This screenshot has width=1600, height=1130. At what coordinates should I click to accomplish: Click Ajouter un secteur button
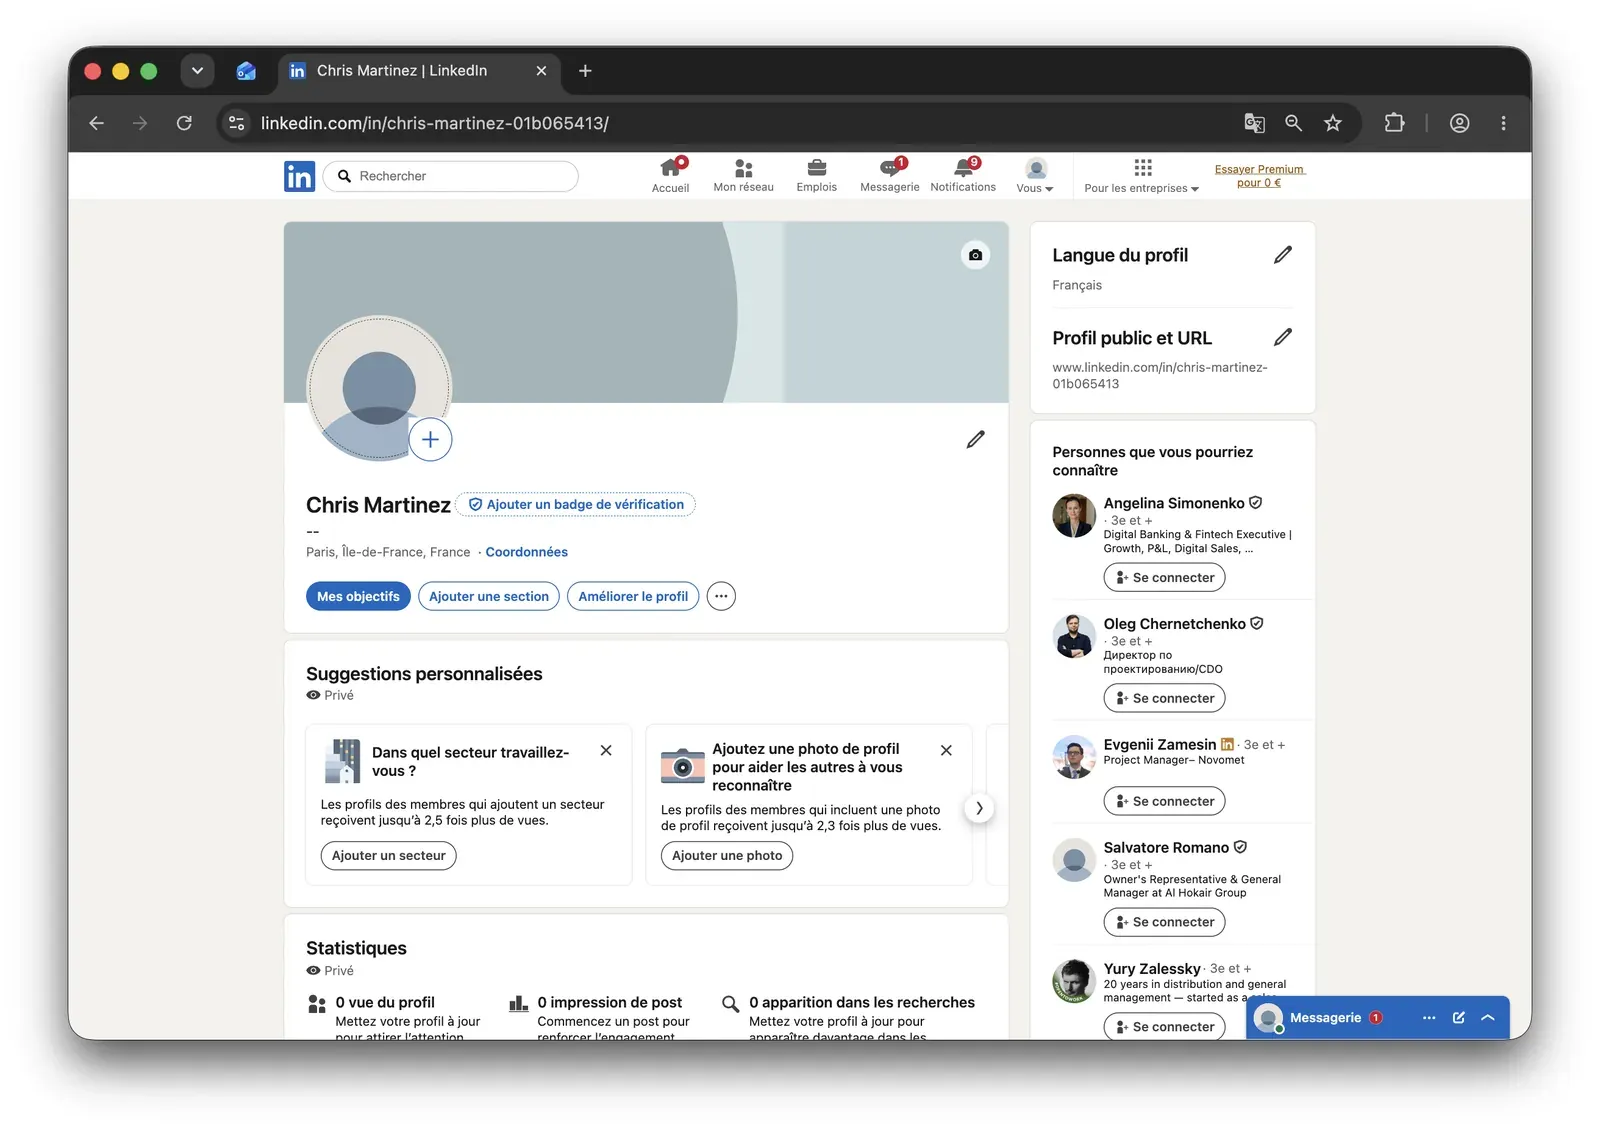coord(389,856)
